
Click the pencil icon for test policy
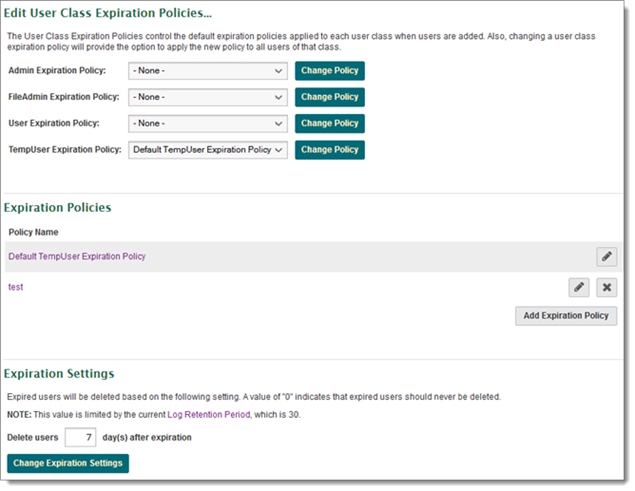[x=578, y=287]
